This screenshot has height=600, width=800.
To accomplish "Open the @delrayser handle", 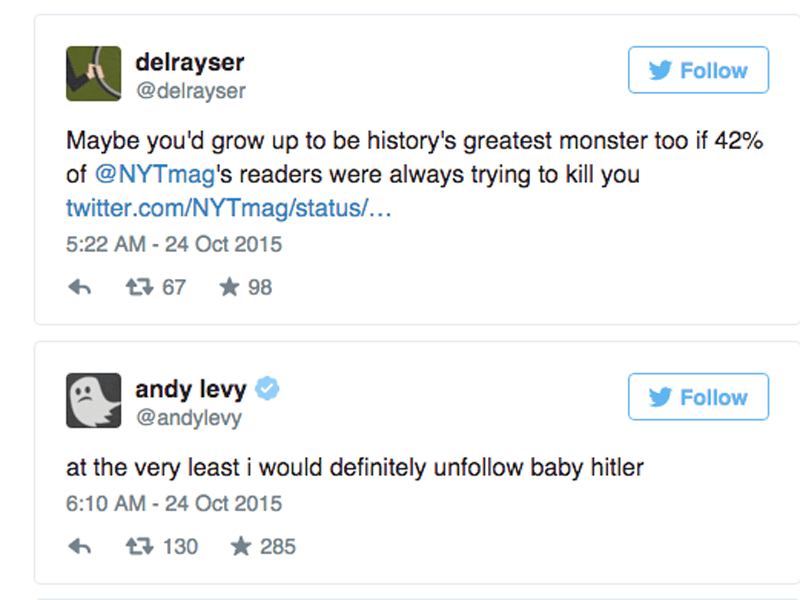I will tap(190, 91).
